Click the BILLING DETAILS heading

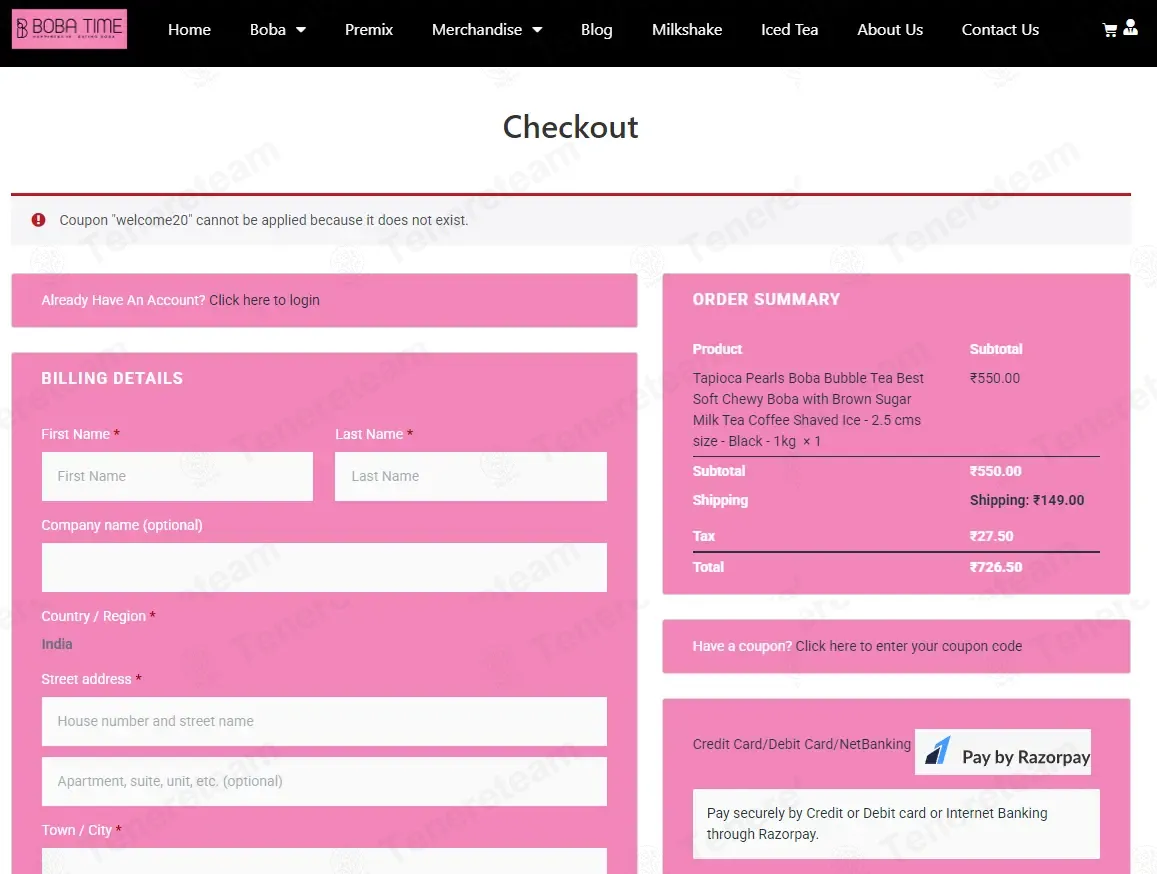[112, 379]
